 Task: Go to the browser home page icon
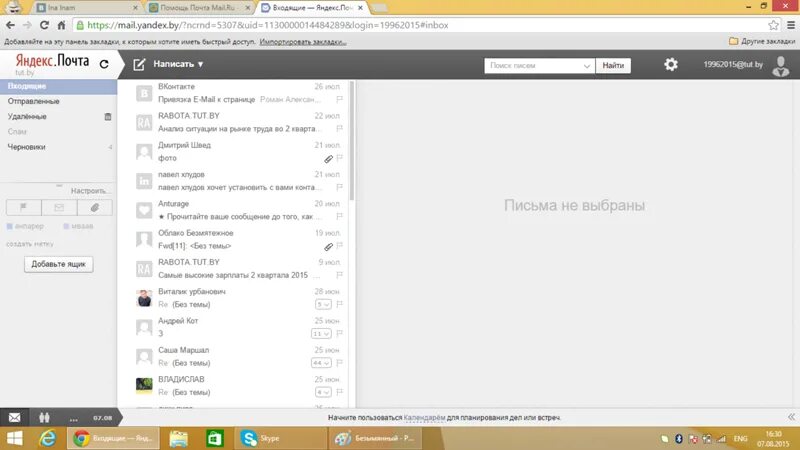(x=61, y=25)
